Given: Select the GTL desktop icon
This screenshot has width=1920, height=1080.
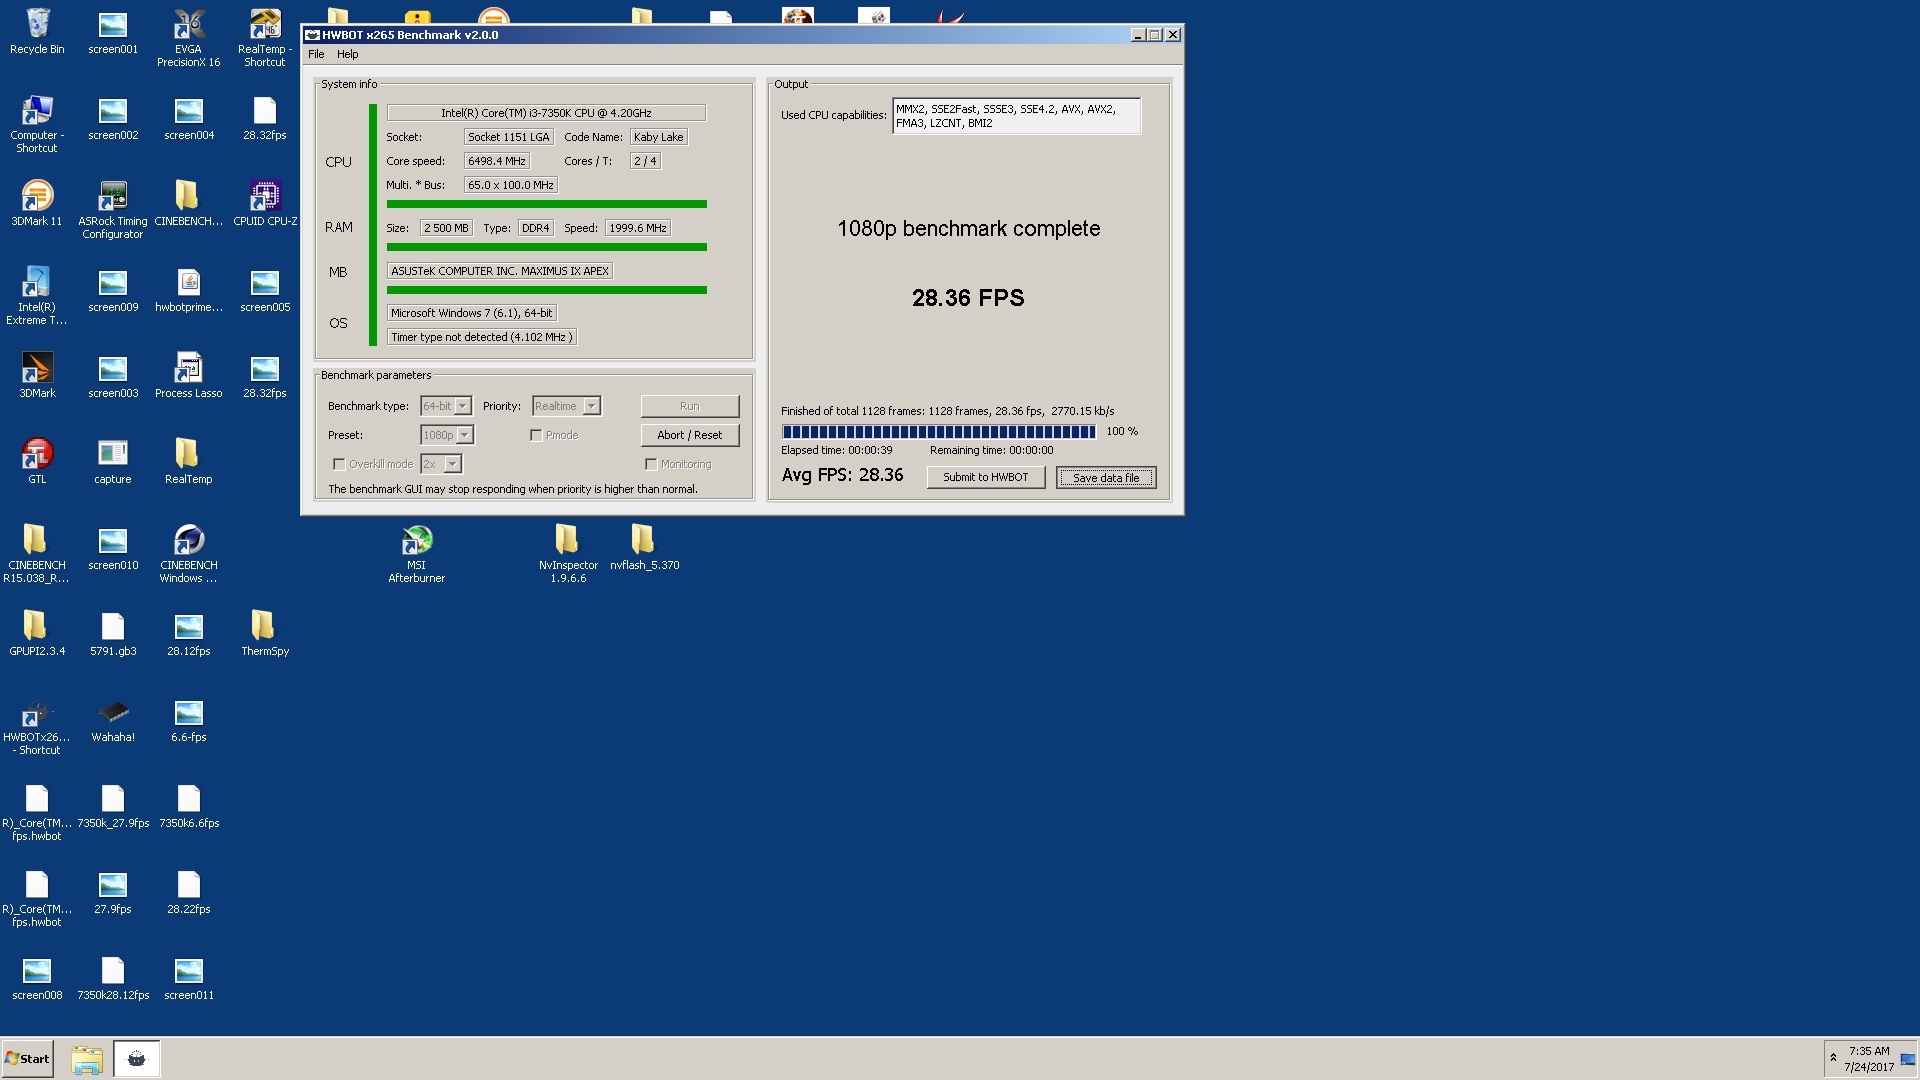Looking at the screenshot, I should point(37,461).
